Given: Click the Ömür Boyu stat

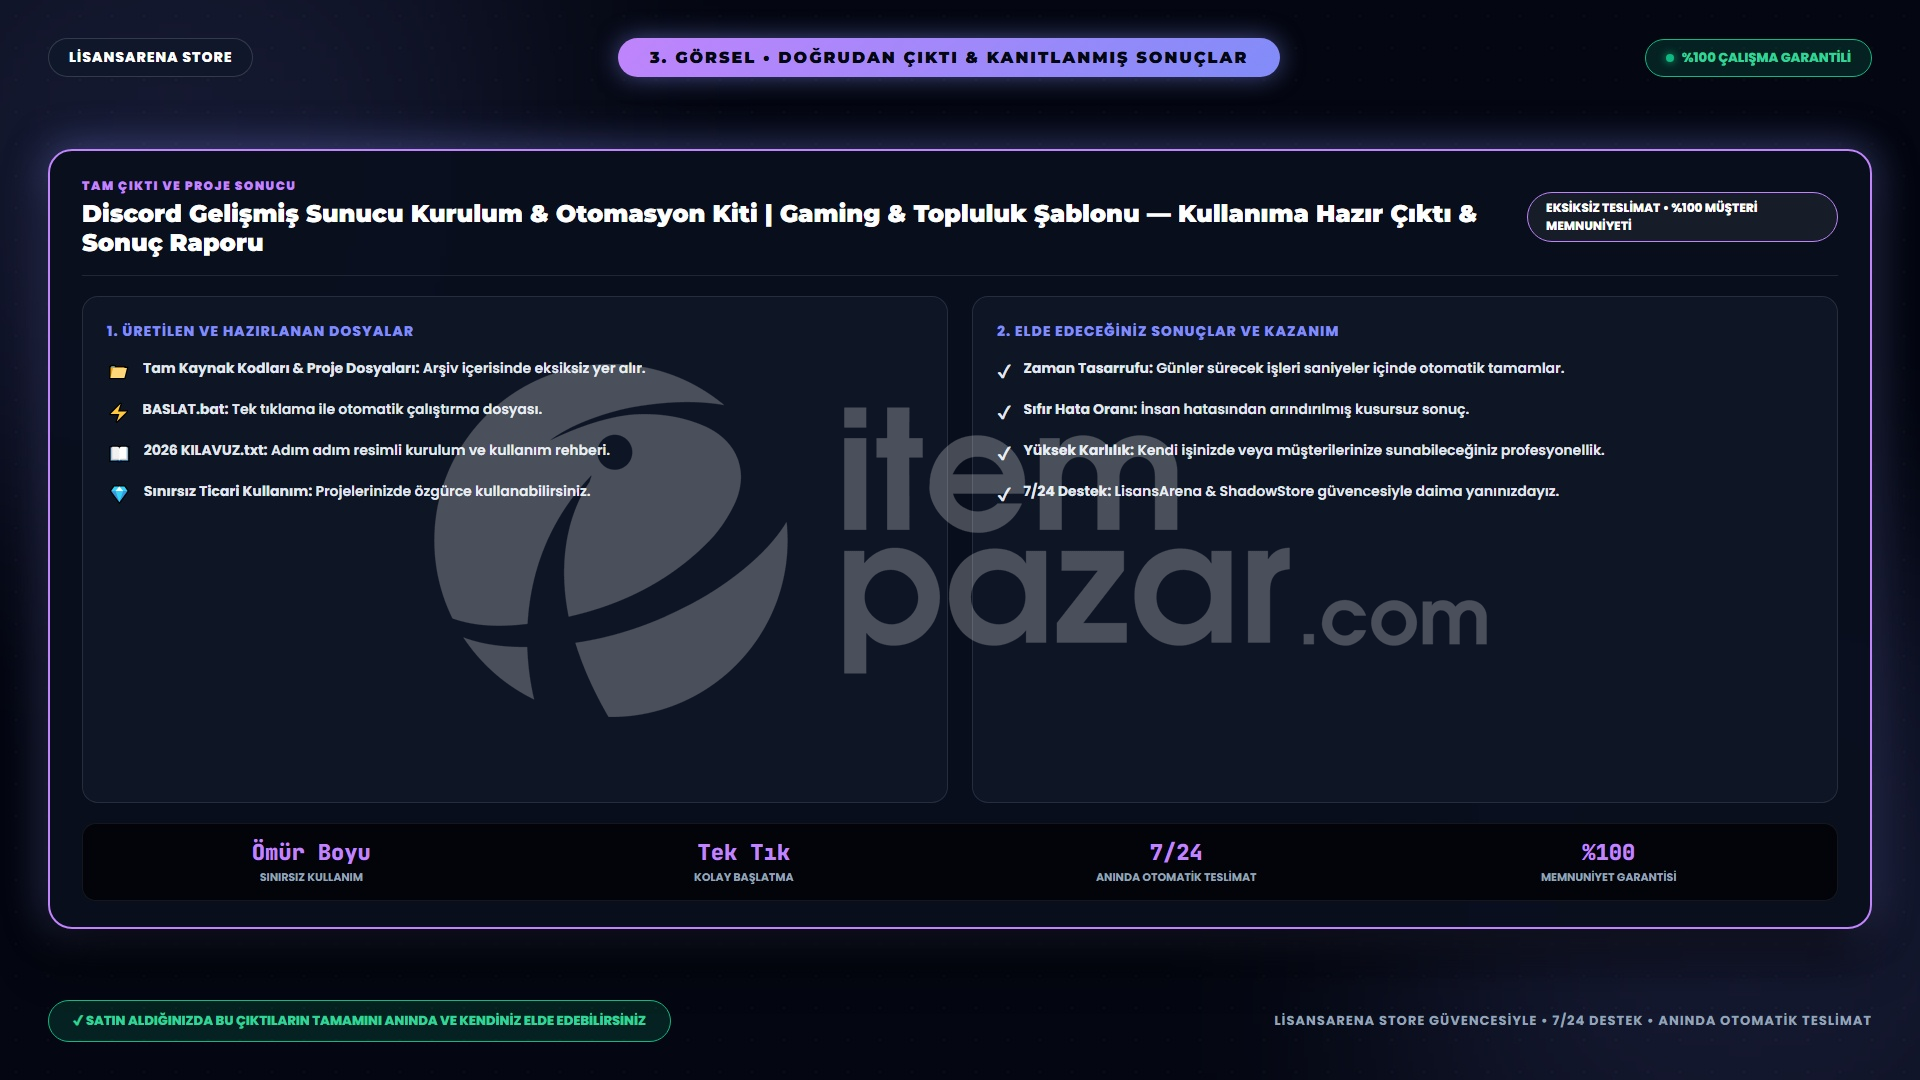Looking at the screenshot, I should coord(311,853).
